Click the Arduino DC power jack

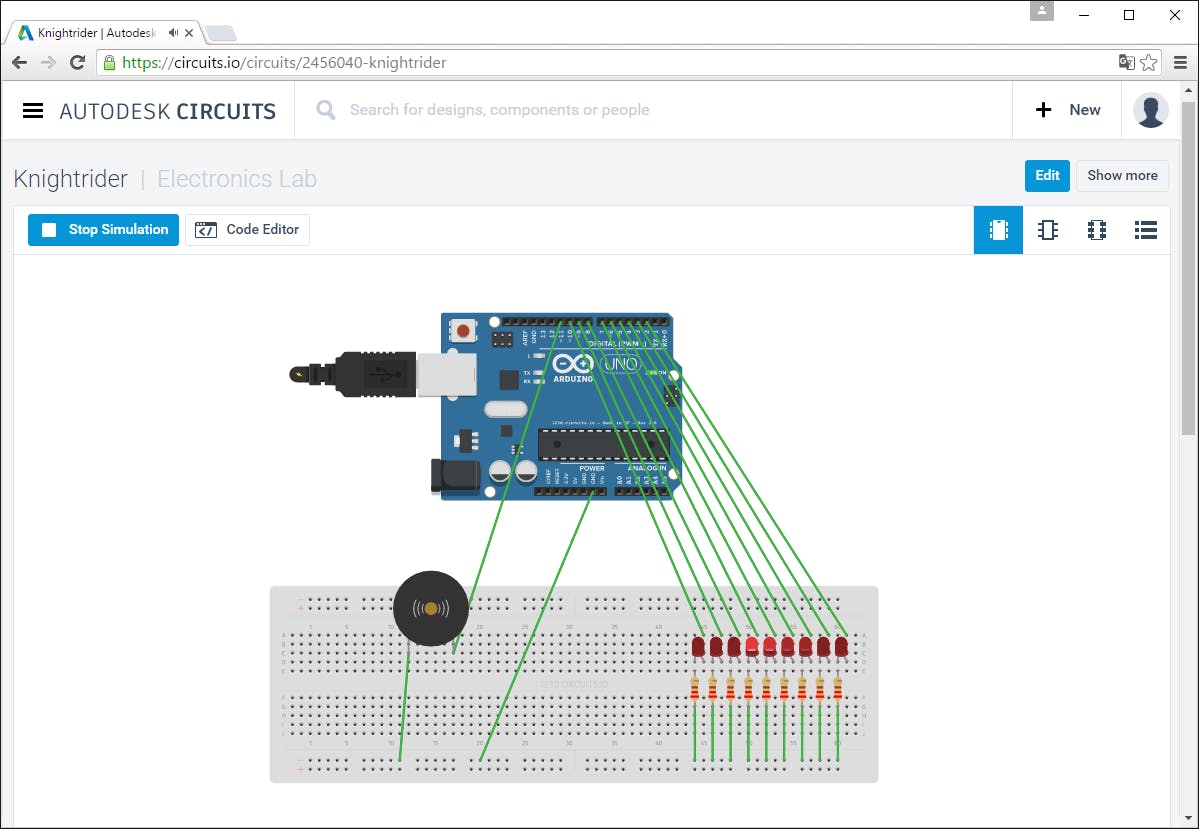click(455, 475)
